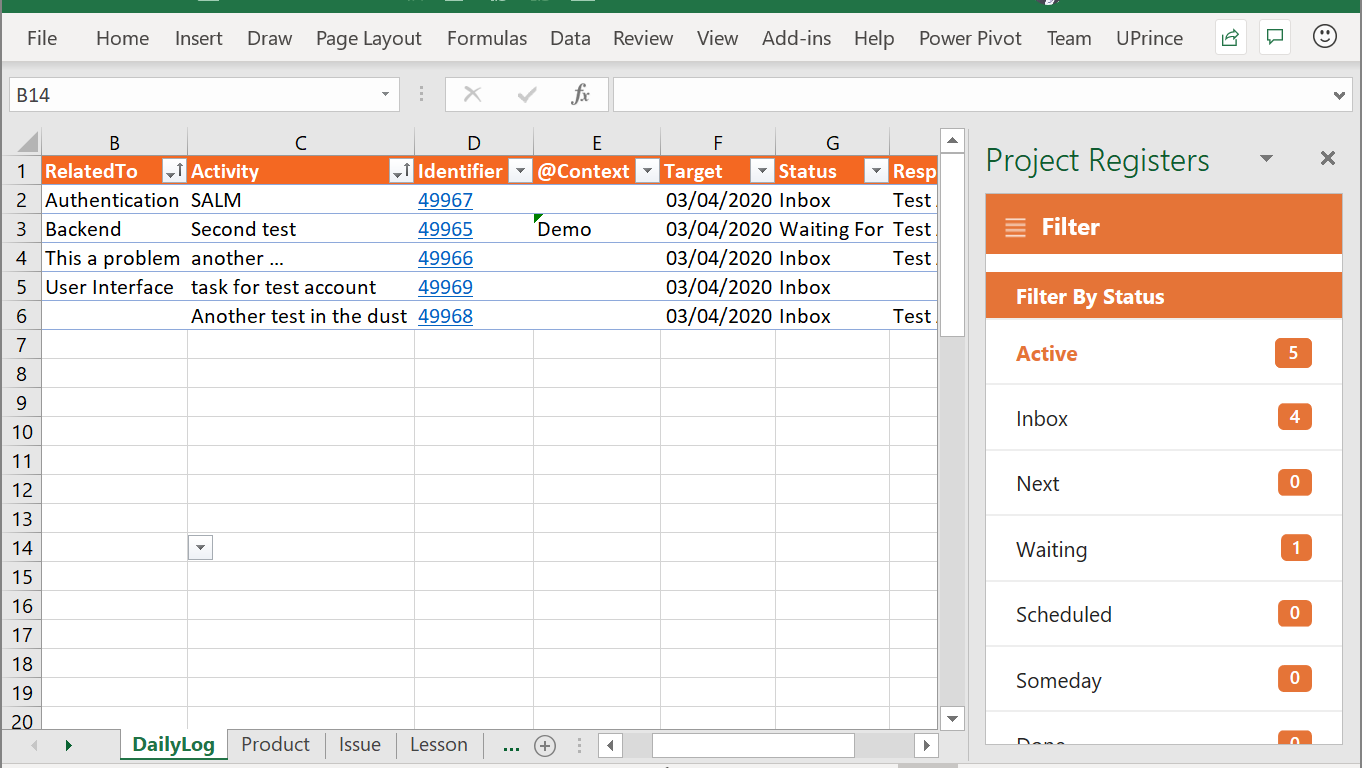Open the Activity column filter dropdown
Image resolution: width=1366 pixels, height=768 pixels.
tap(401, 171)
